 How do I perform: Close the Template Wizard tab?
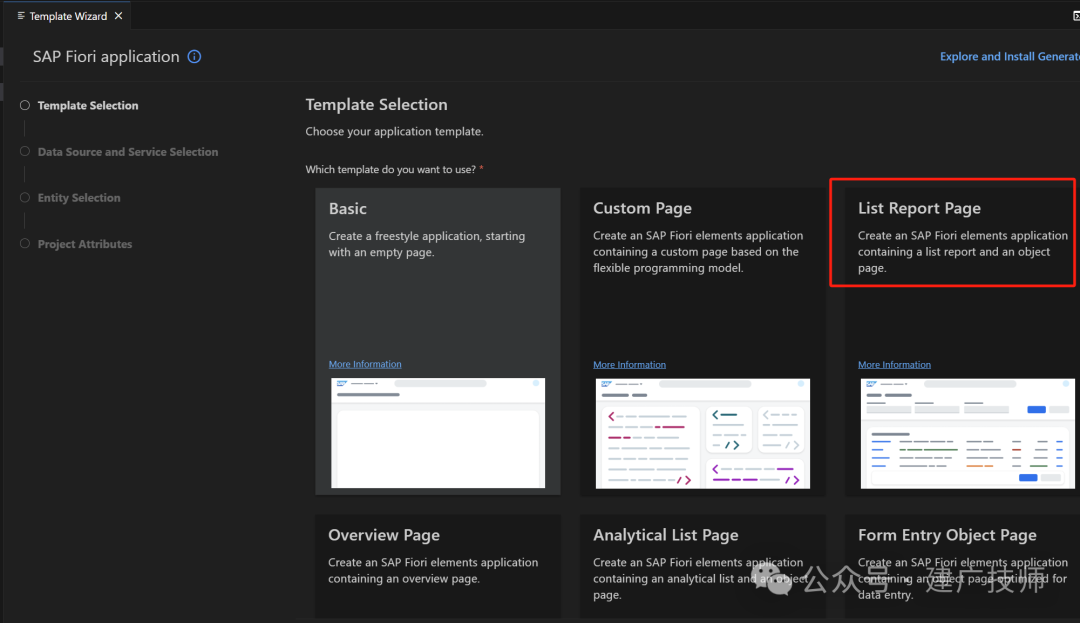click(118, 16)
